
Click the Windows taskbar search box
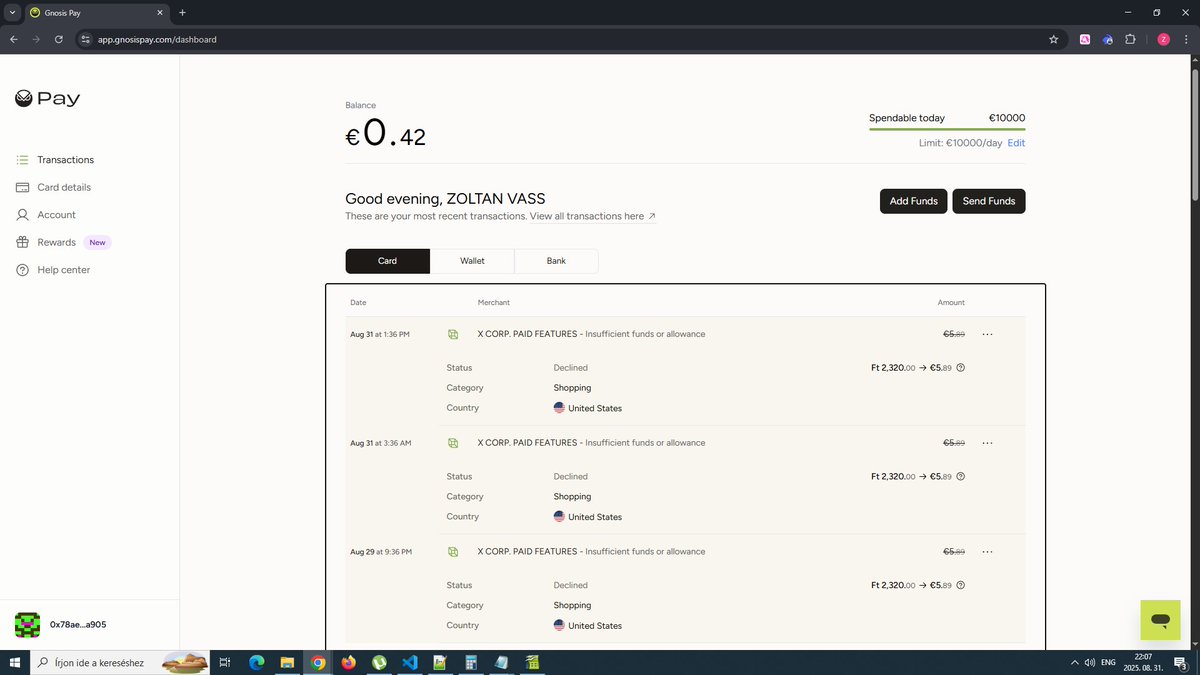click(x=120, y=662)
